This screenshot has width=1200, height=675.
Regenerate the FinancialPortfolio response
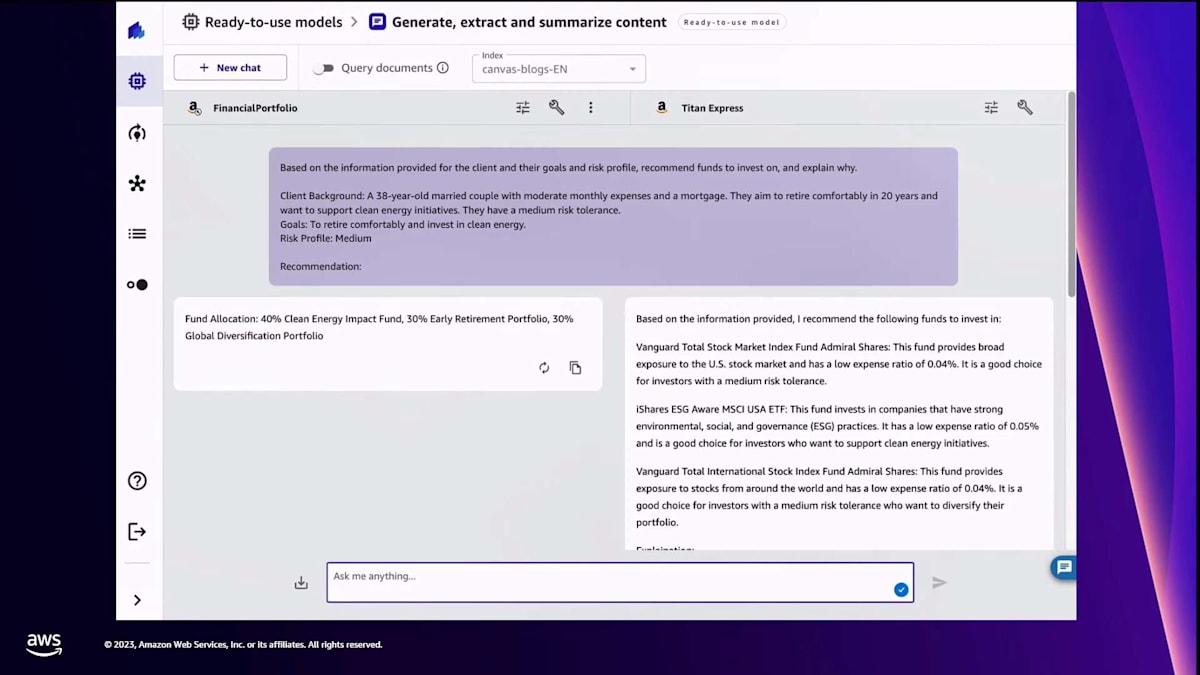coord(544,368)
